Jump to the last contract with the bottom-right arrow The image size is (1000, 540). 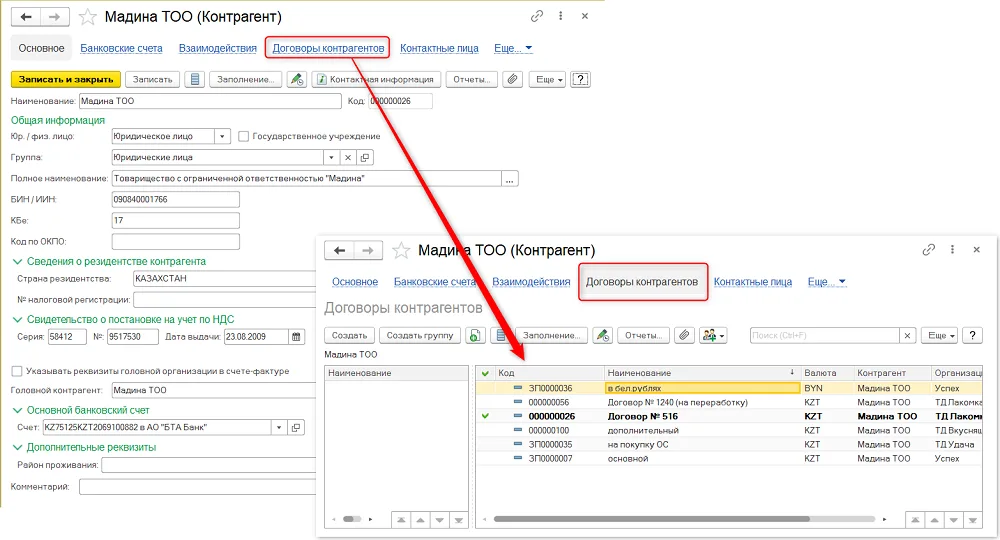tap(972, 520)
